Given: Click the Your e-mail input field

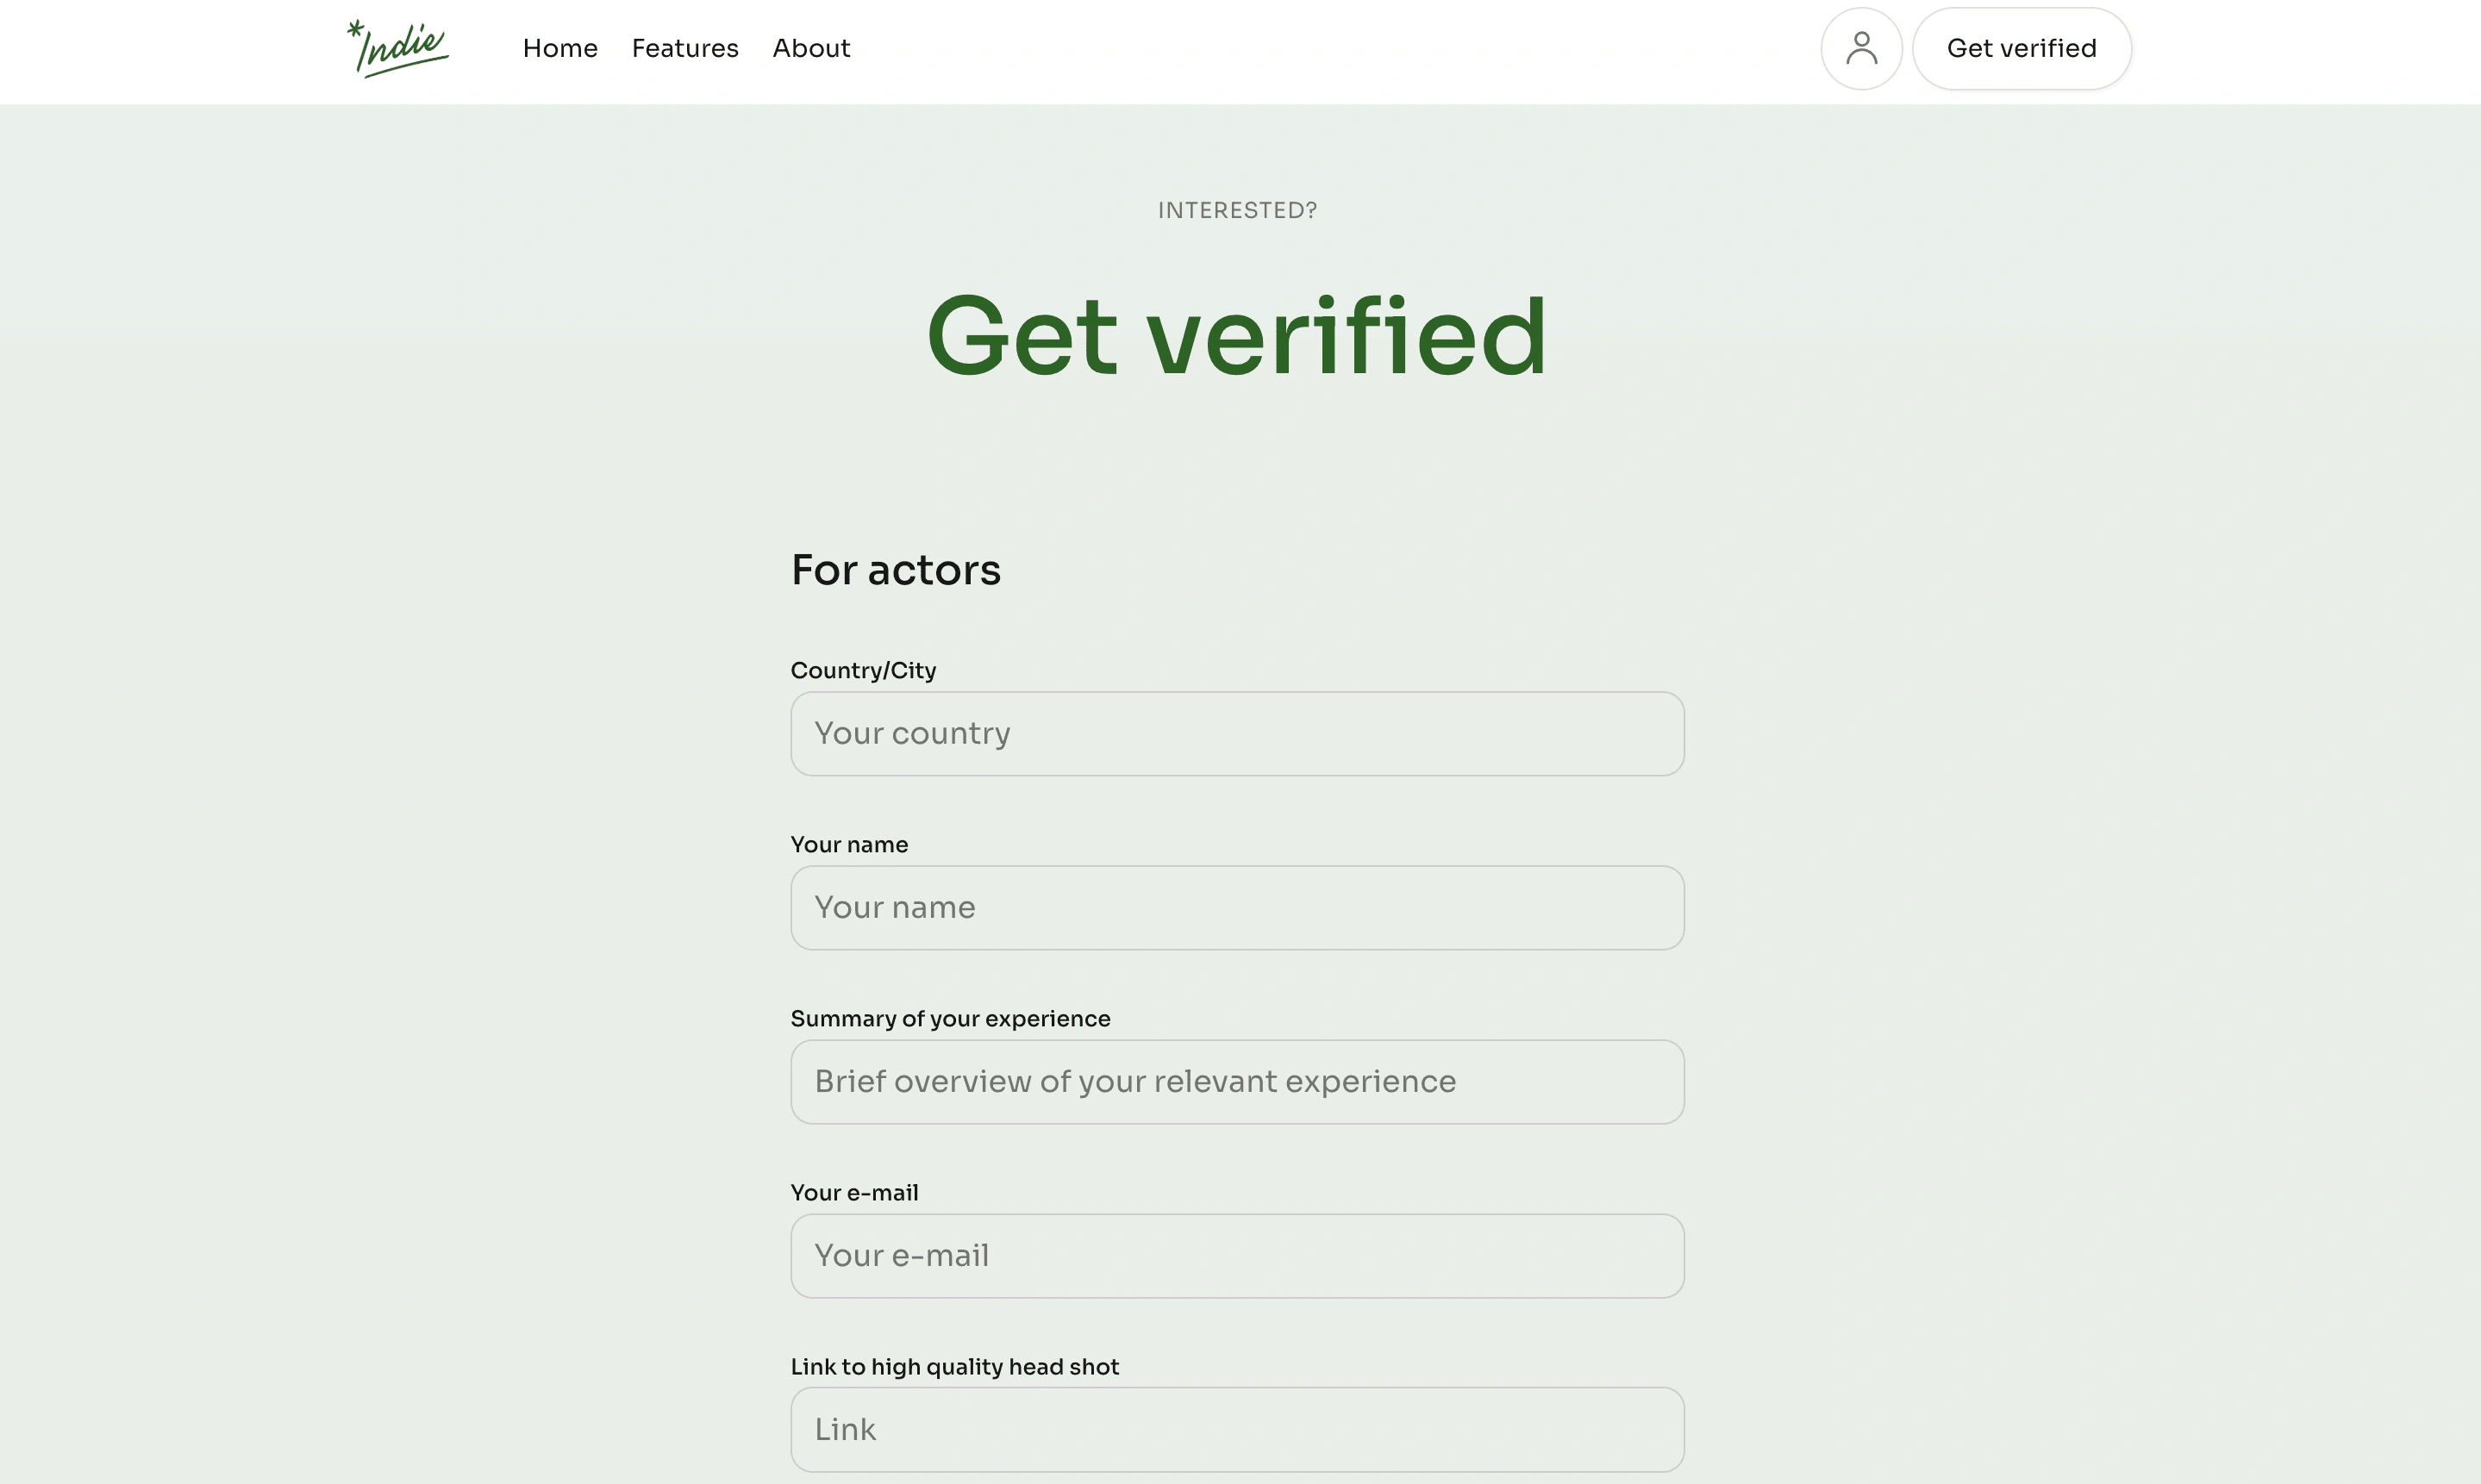Looking at the screenshot, I should pyautogui.click(x=1236, y=1255).
